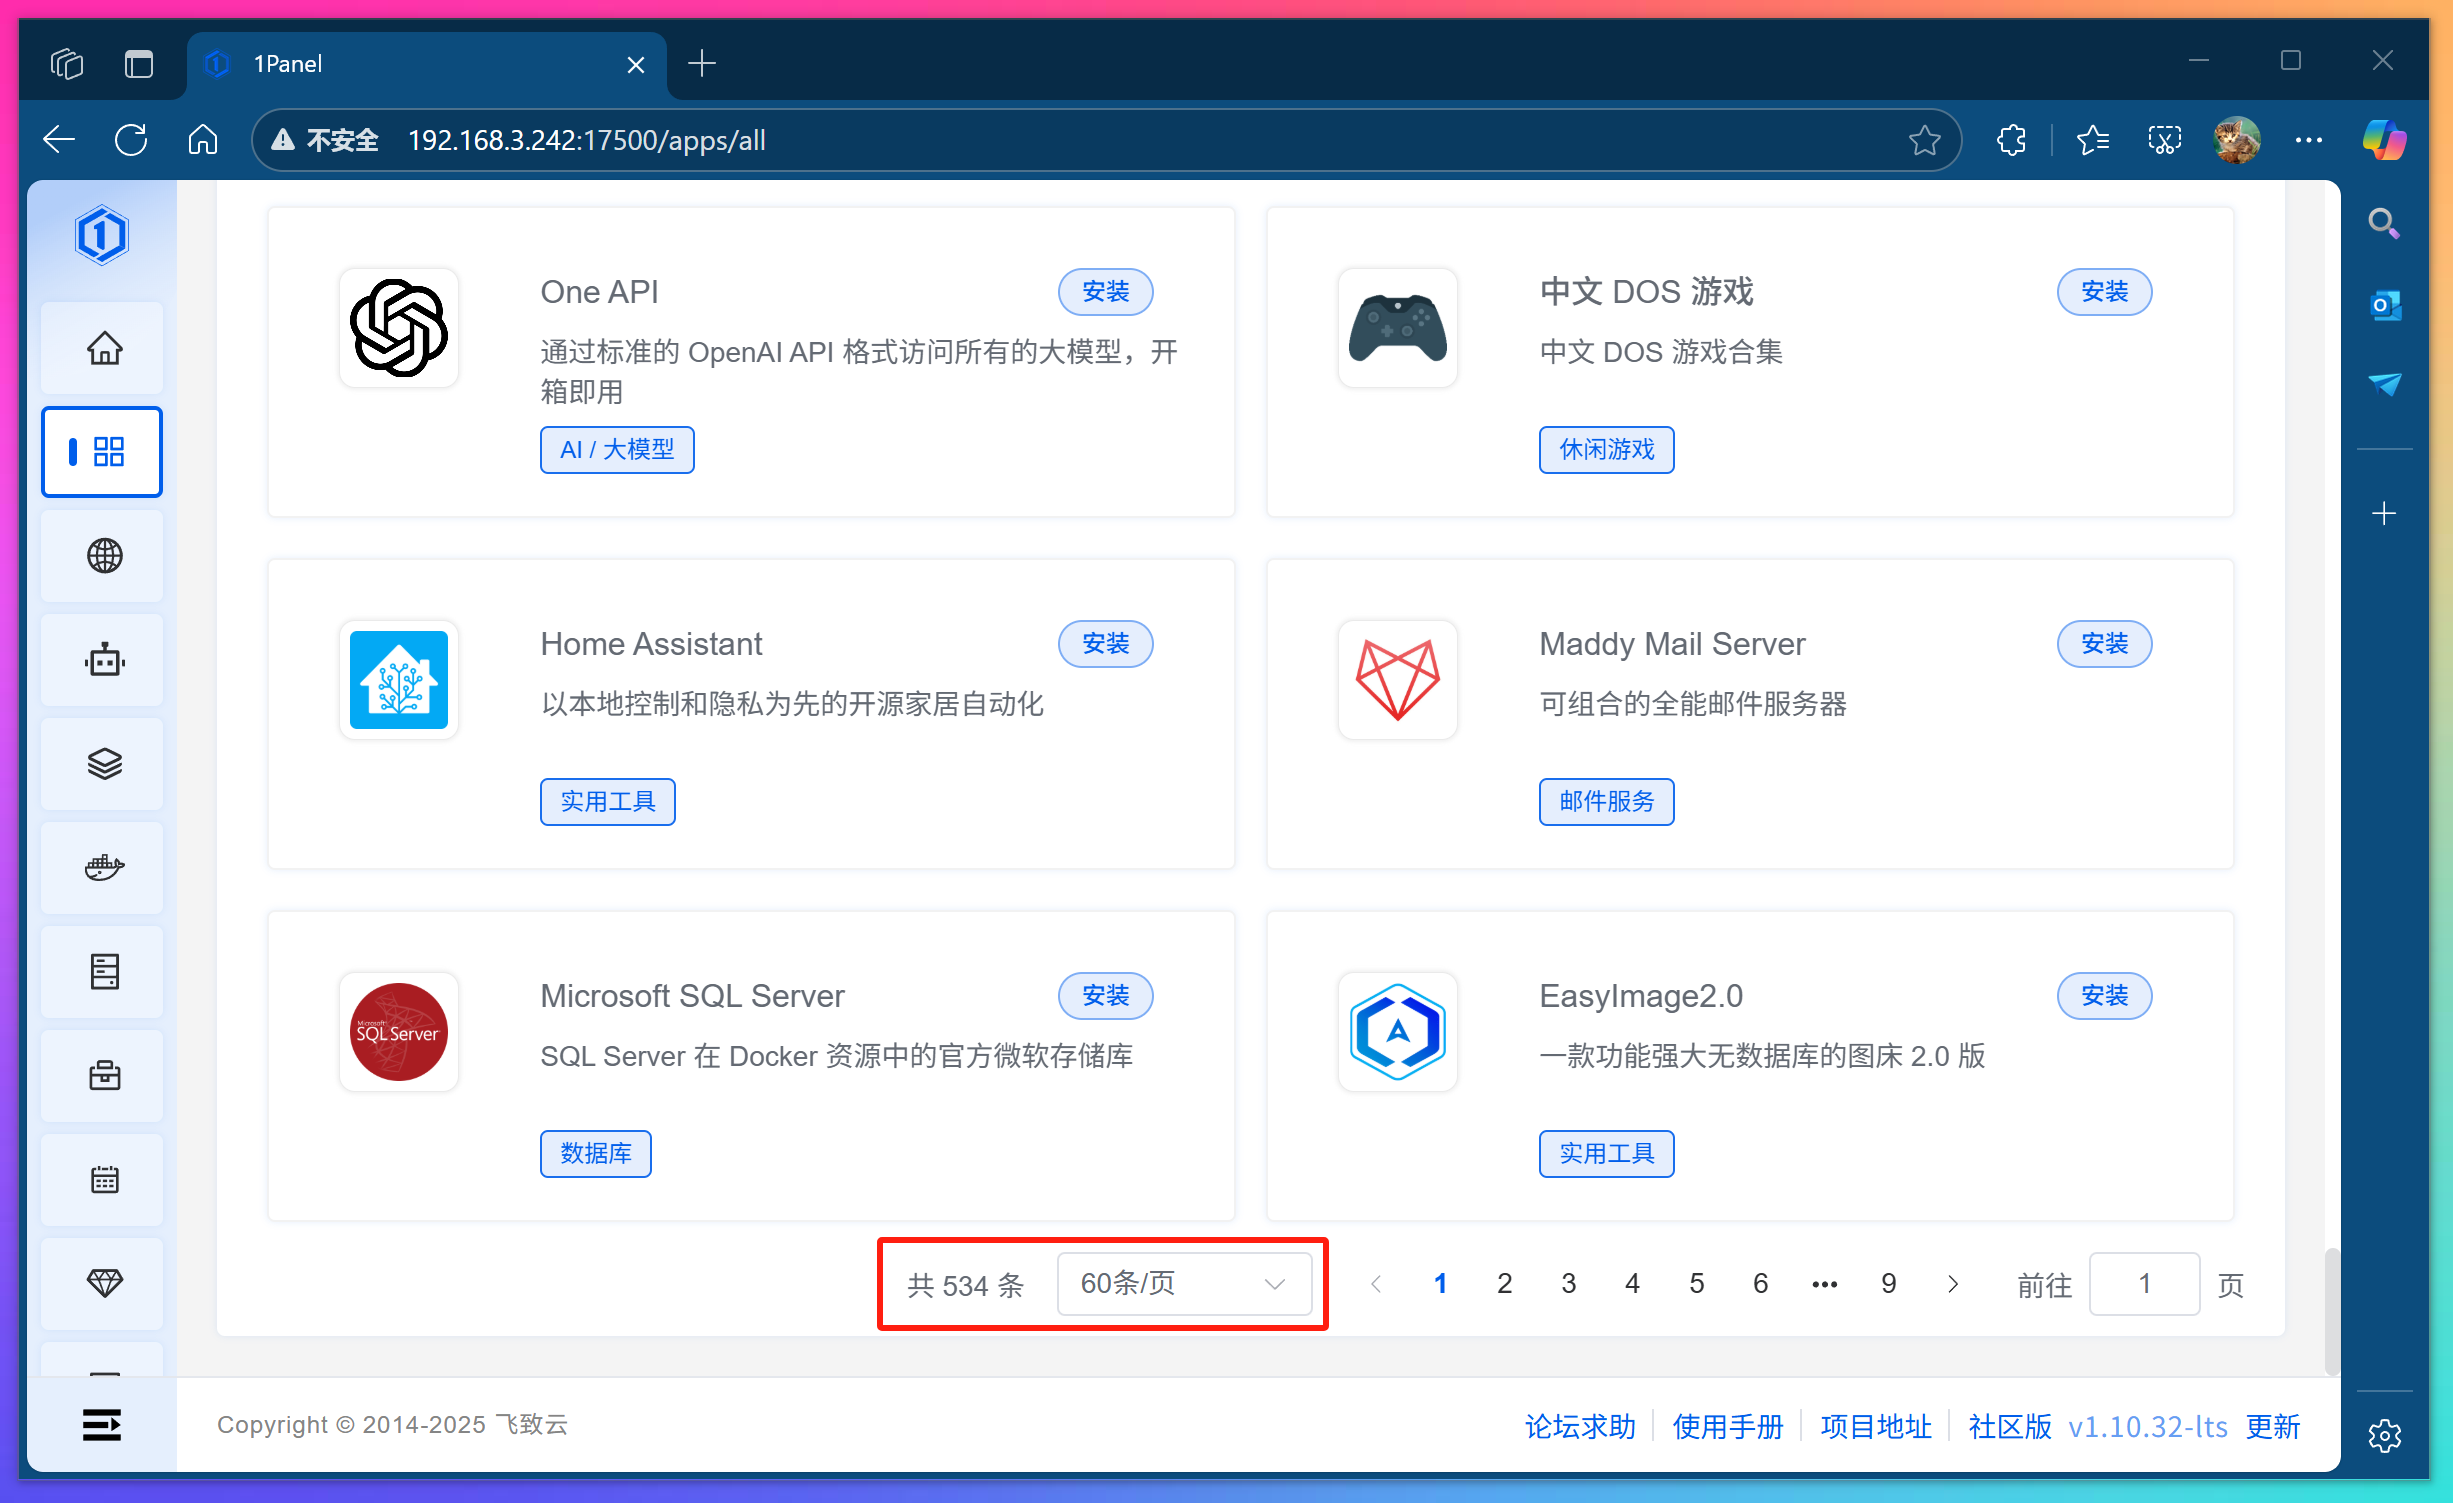Switch to the 1Panel browser tab
This screenshot has height=1503, width=2453.
point(350,63)
